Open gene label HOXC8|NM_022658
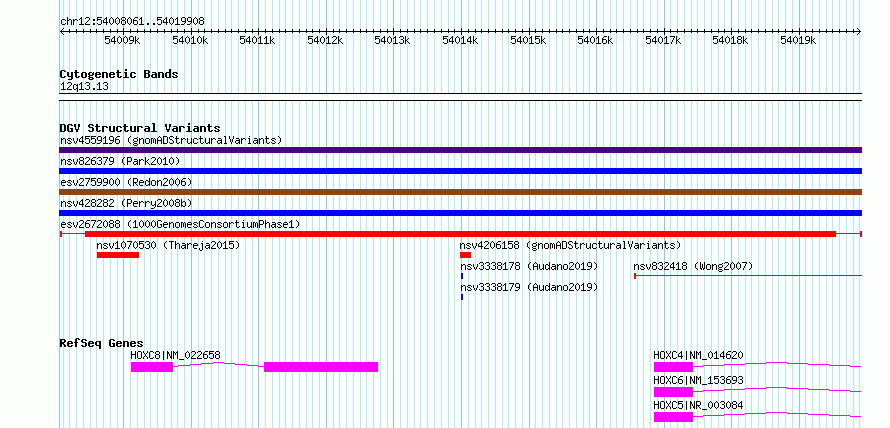This screenshot has height=428, width=890. click(175, 355)
